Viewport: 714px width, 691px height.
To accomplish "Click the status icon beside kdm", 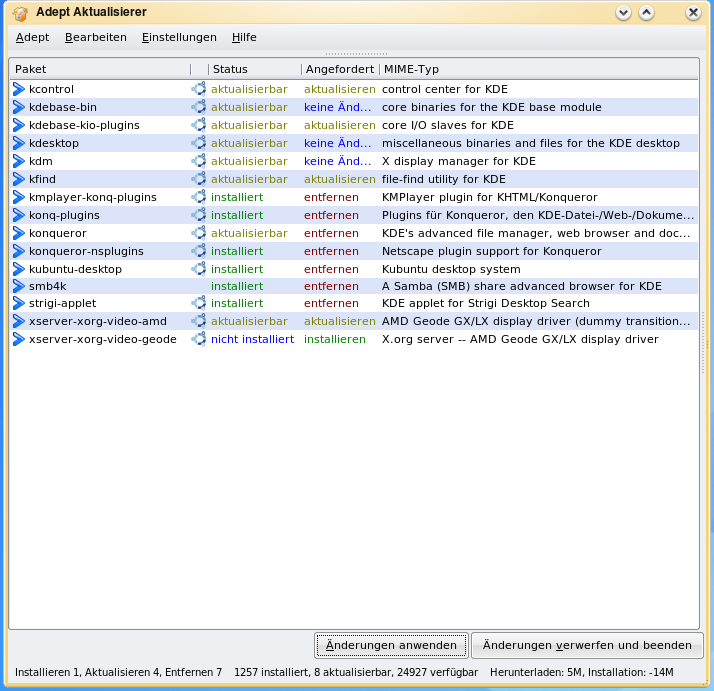I will [198, 161].
